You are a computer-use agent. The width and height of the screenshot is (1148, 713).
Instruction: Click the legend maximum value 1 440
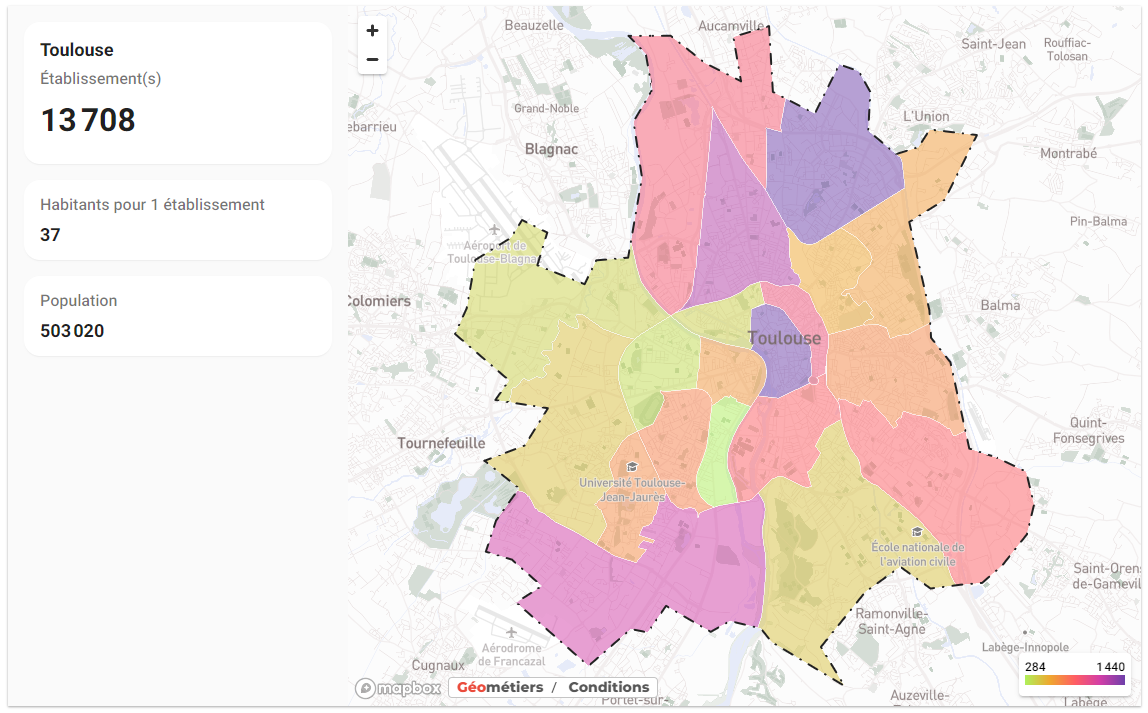pos(1110,667)
